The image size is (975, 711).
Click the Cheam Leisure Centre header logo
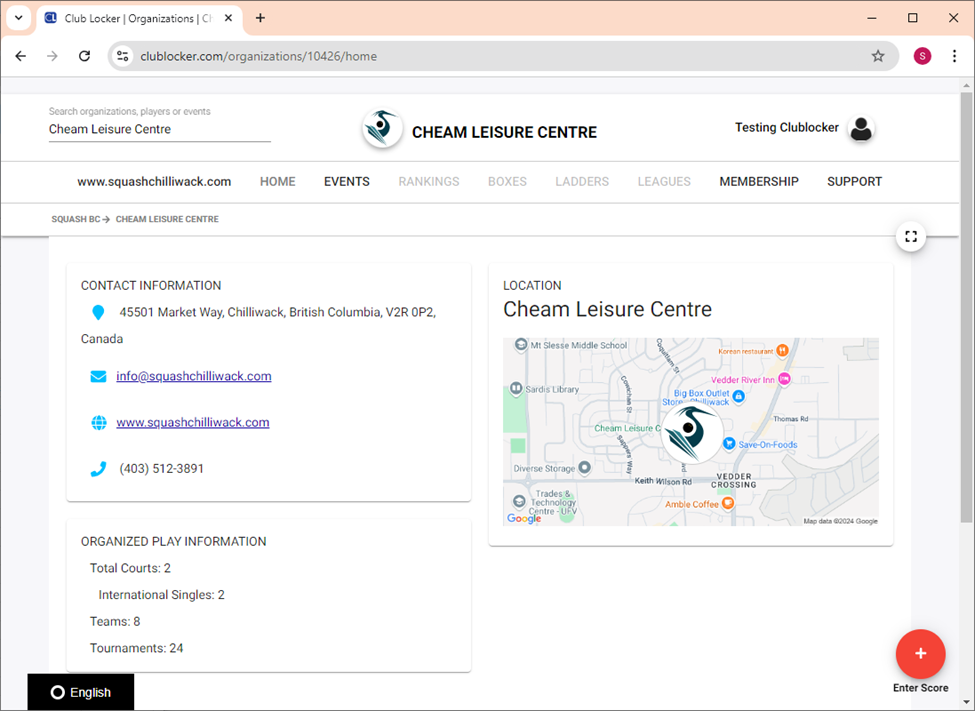[382, 130]
